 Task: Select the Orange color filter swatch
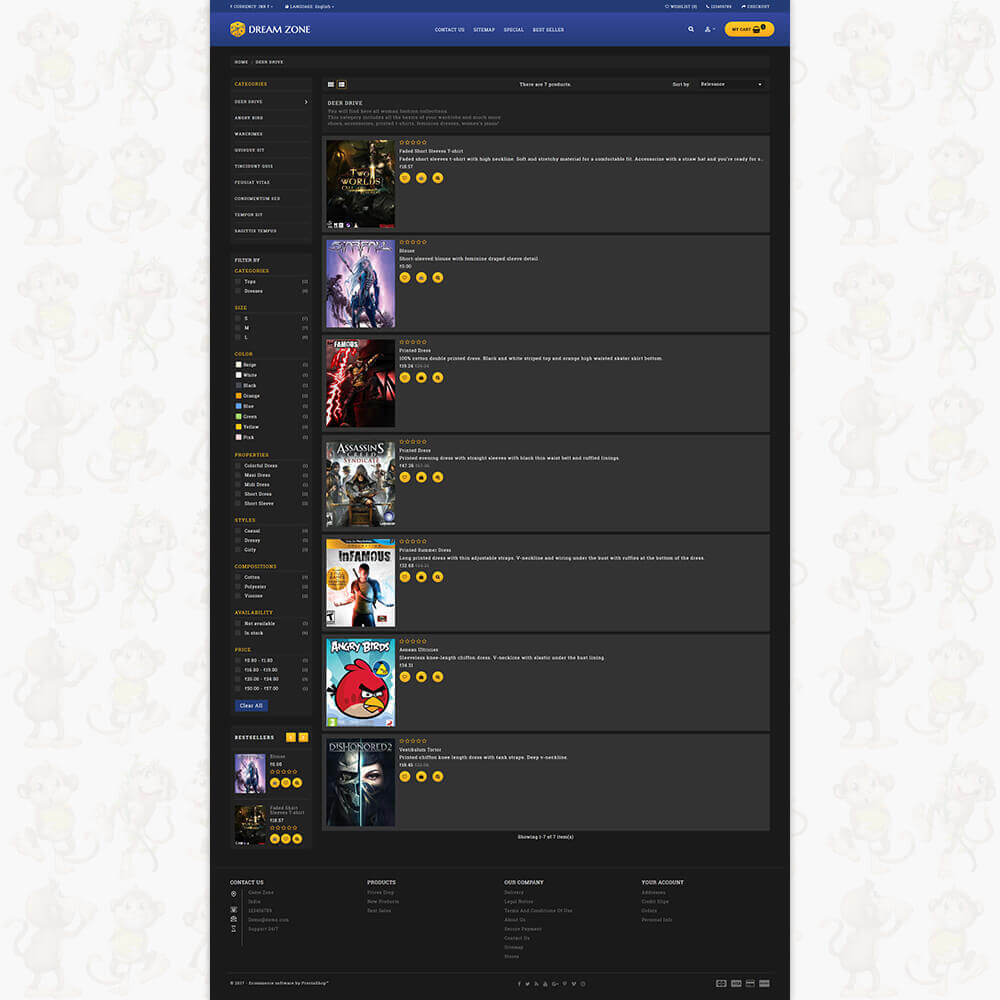[x=238, y=396]
